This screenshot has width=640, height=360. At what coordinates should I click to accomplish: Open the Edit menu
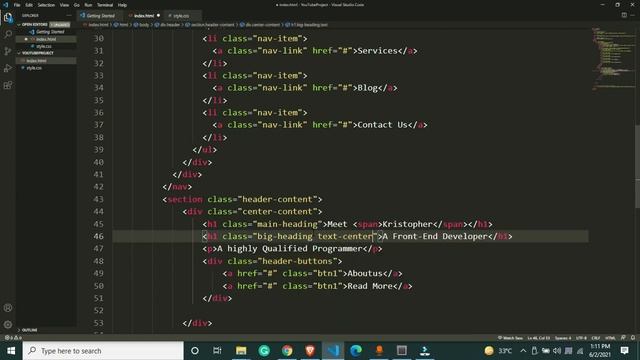point(29,5)
